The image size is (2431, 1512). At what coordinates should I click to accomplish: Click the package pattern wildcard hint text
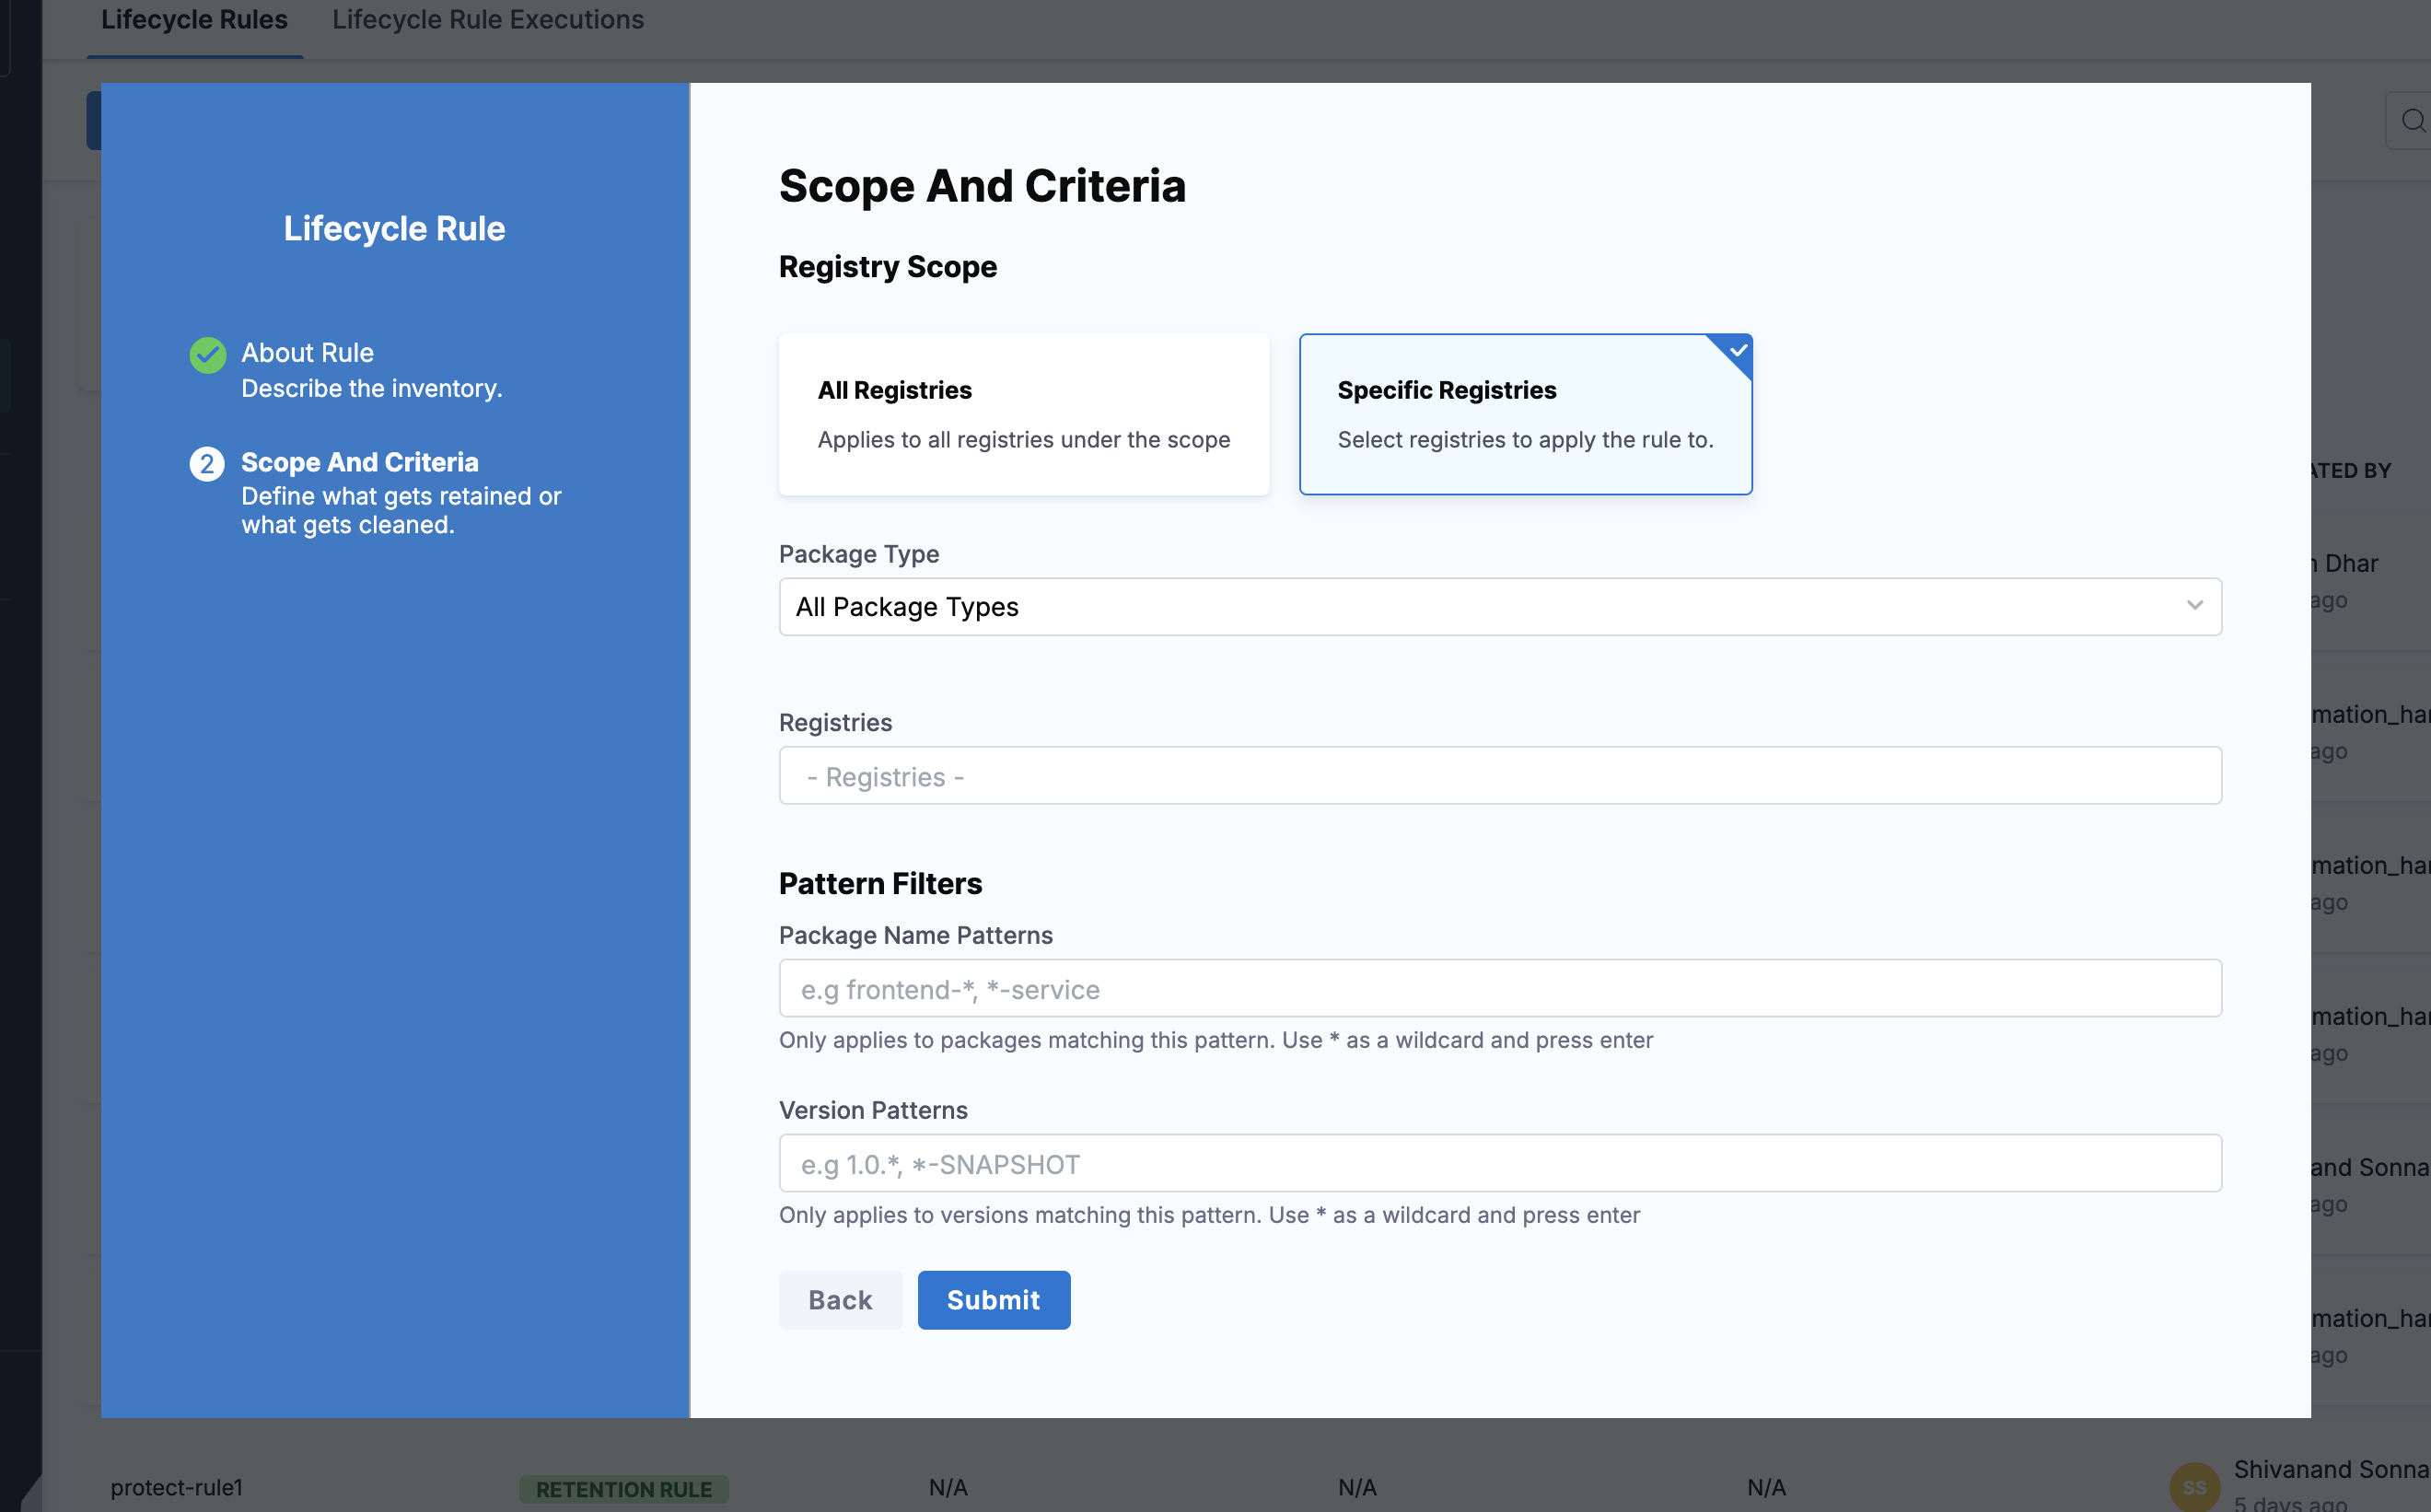pos(1216,1040)
